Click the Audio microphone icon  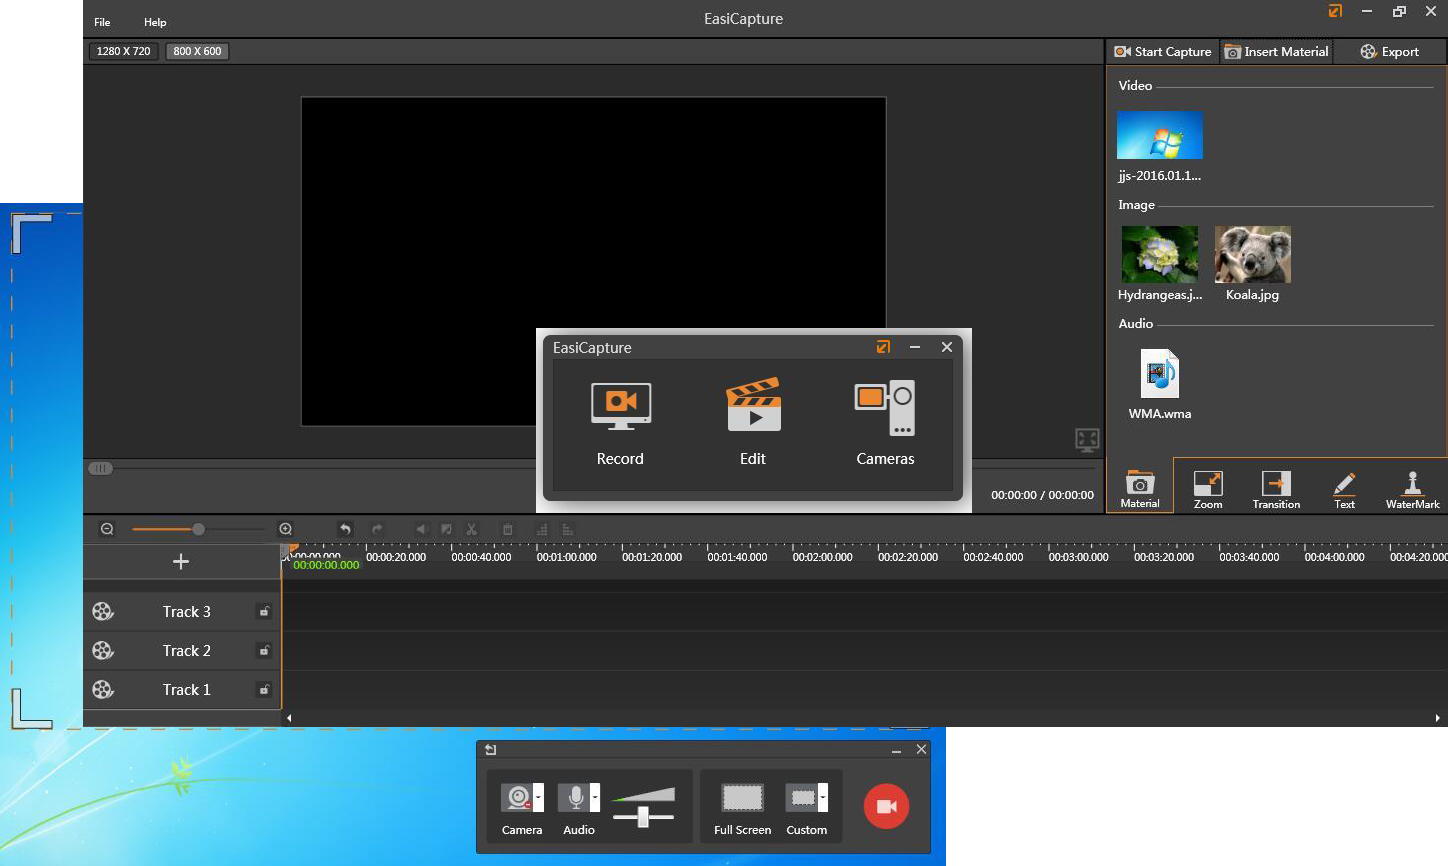[574, 797]
